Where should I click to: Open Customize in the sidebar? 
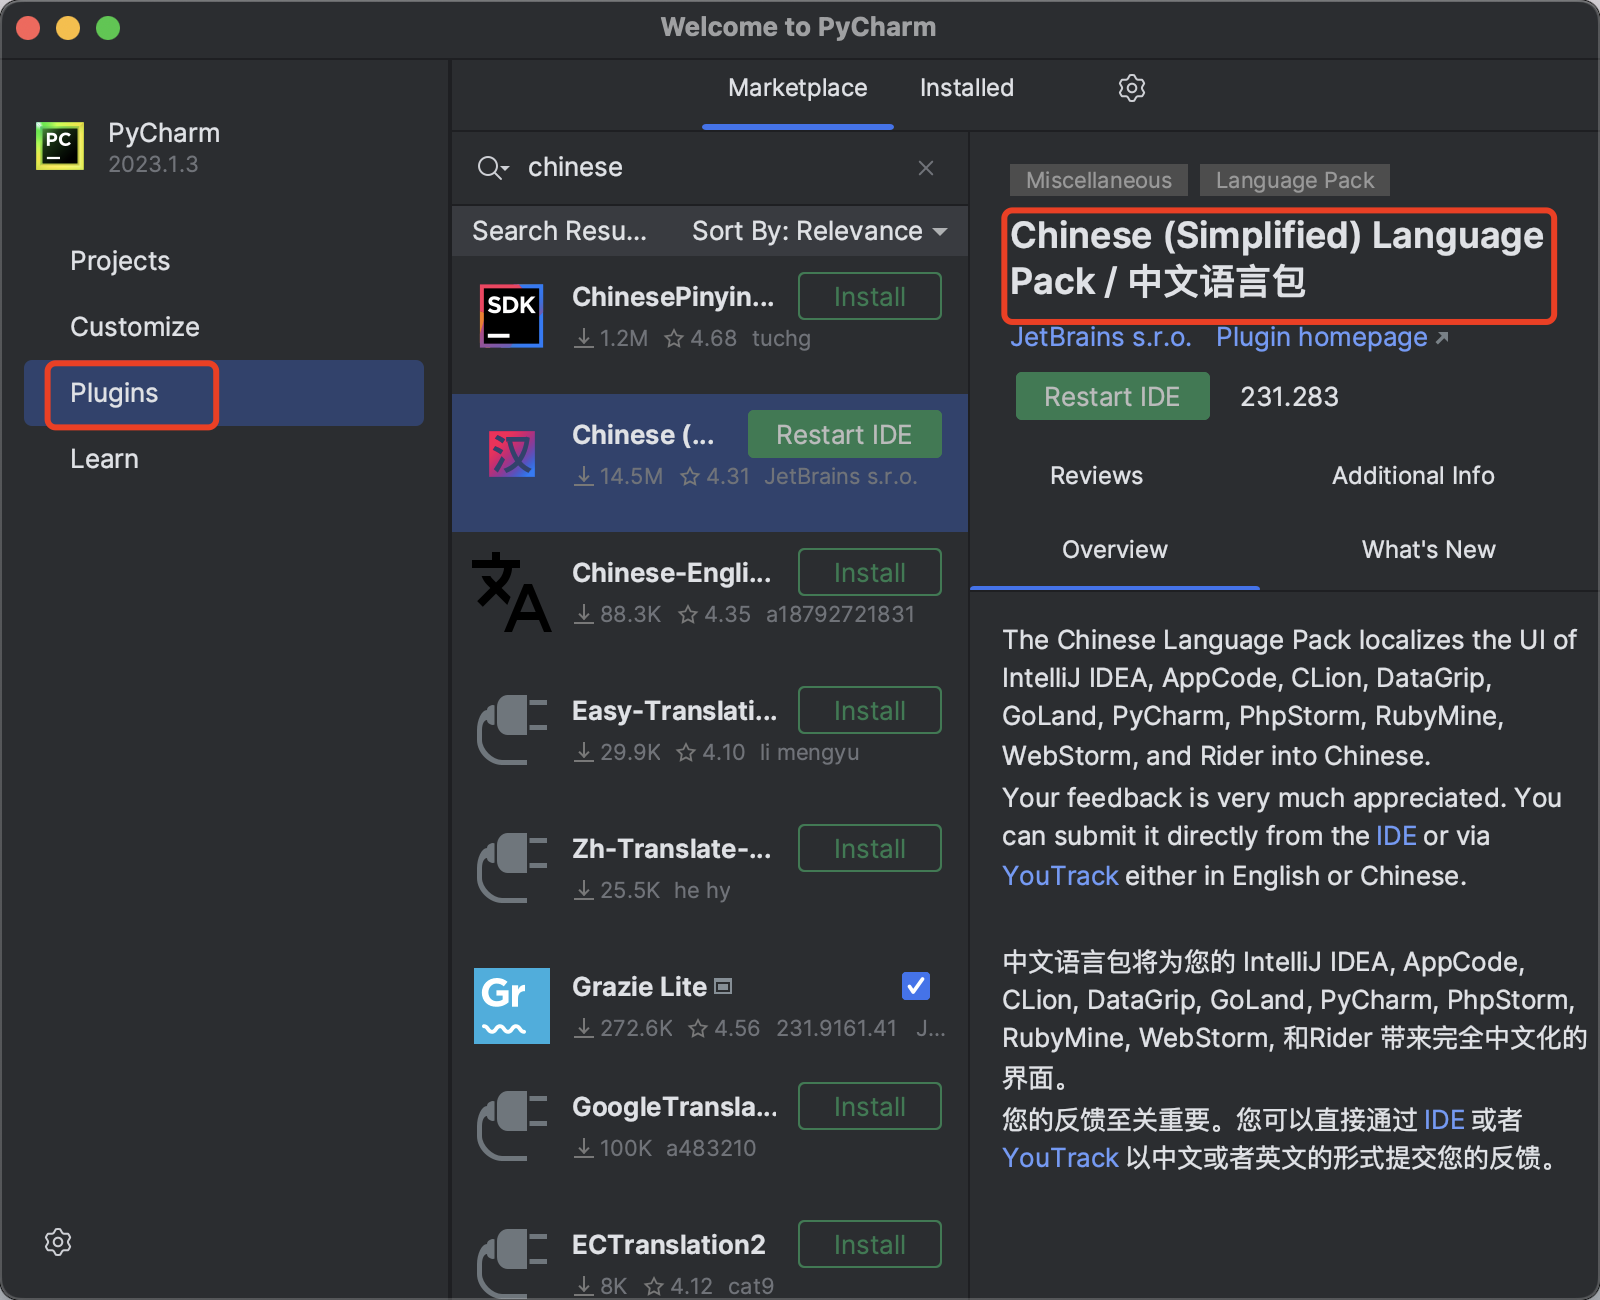[135, 327]
